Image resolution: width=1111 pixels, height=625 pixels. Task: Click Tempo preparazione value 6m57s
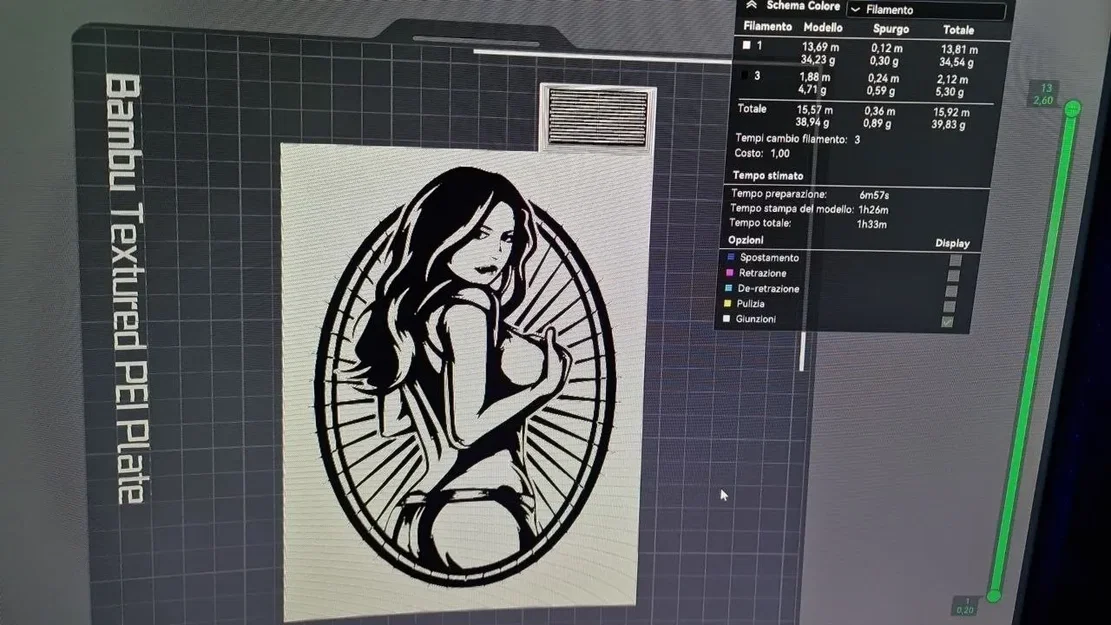[874, 195]
